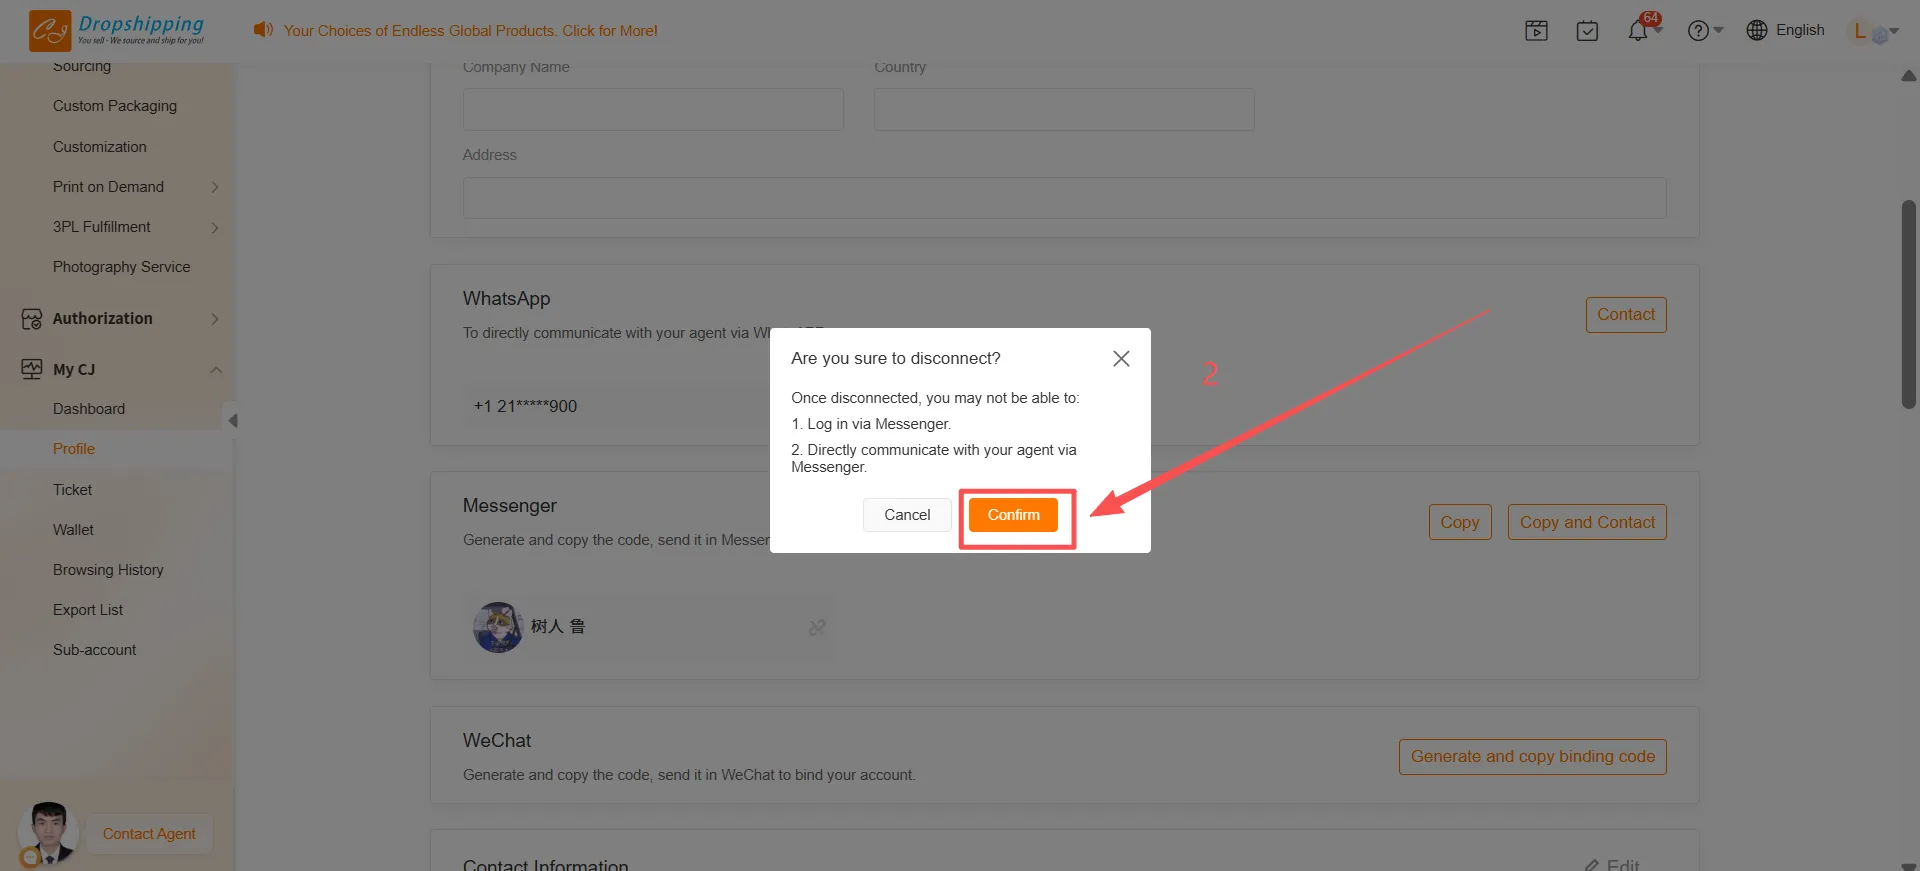Open the notifications bell

point(1638,31)
